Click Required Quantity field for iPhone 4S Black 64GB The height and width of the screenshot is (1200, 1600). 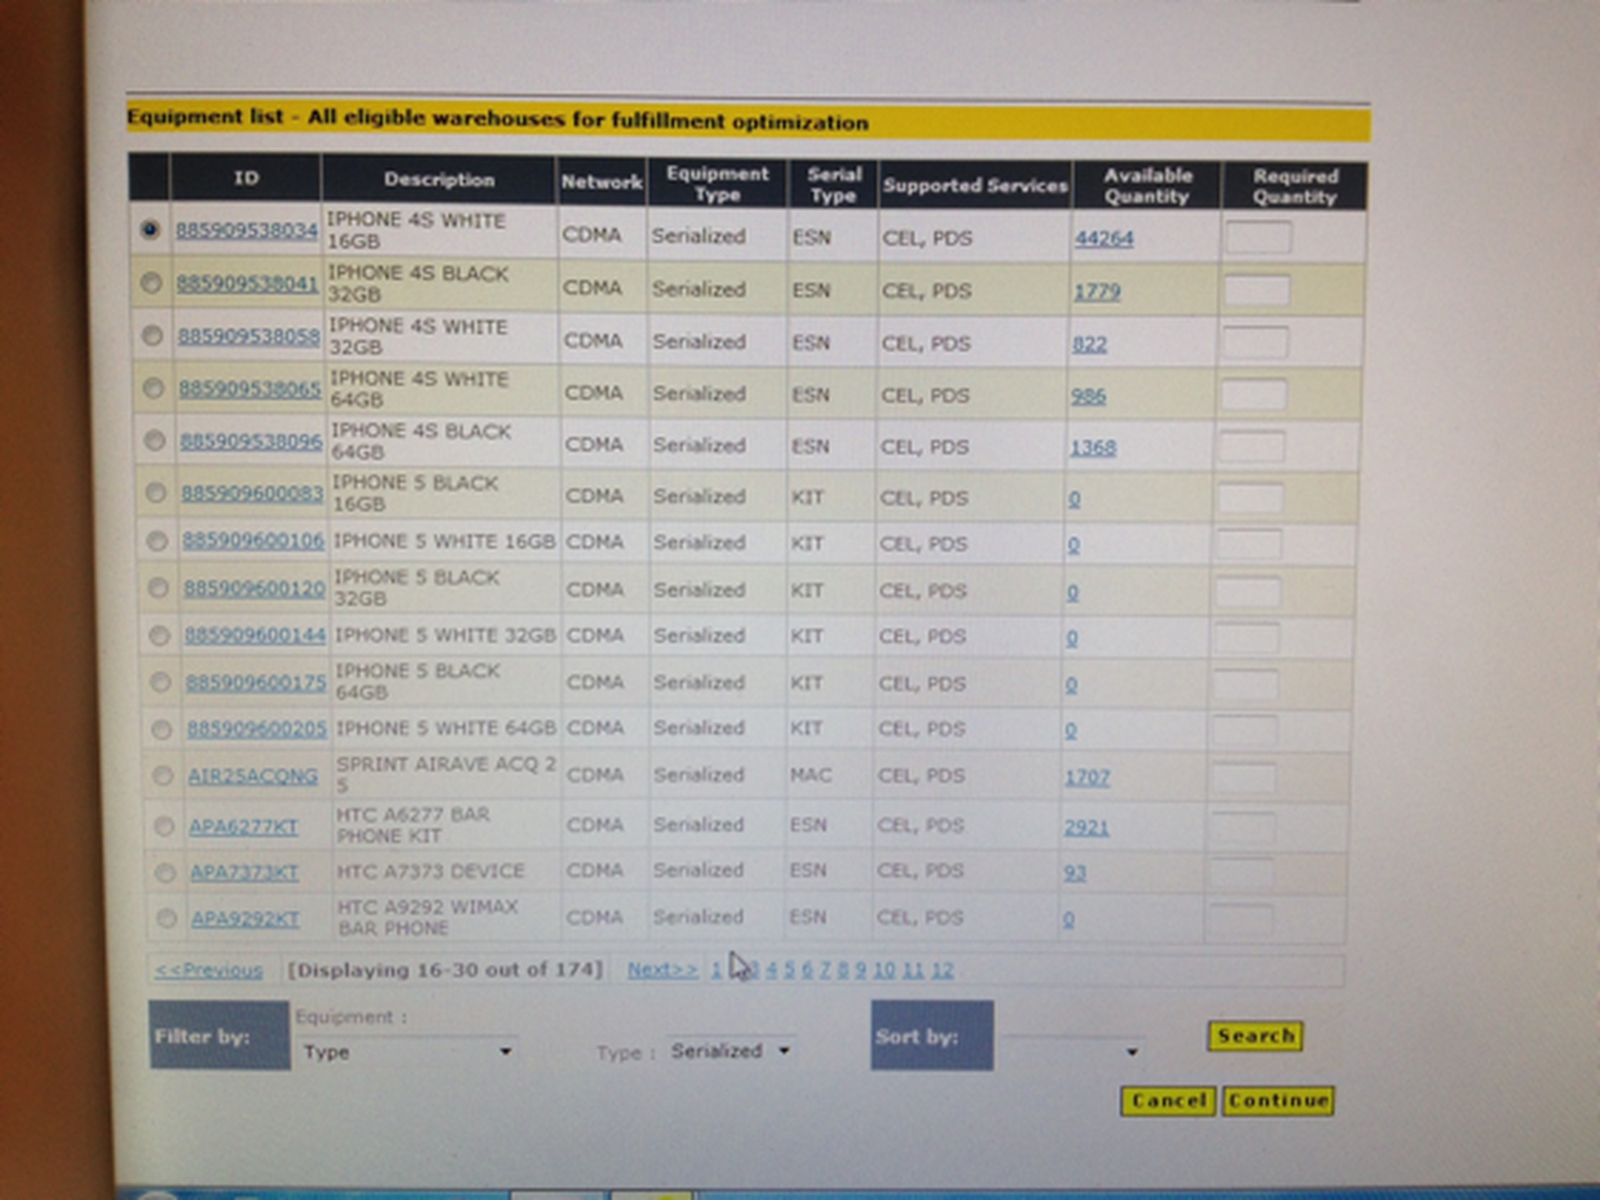click(x=1251, y=446)
